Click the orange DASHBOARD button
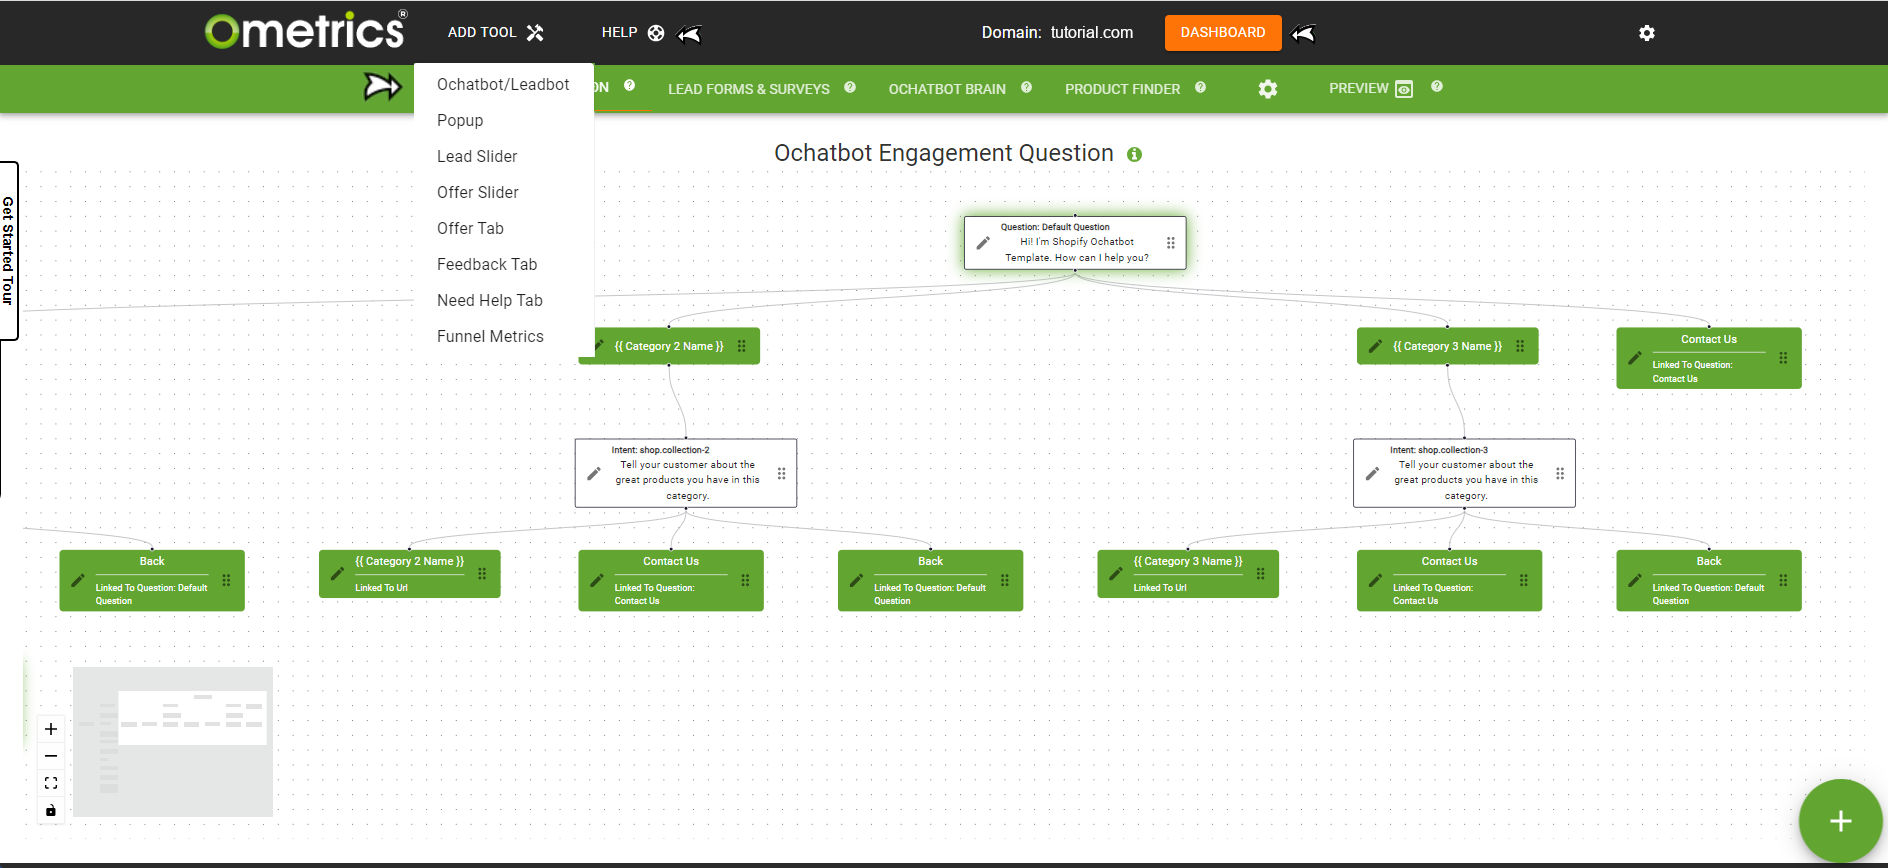This screenshot has height=868, width=1888. (1223, 32)
